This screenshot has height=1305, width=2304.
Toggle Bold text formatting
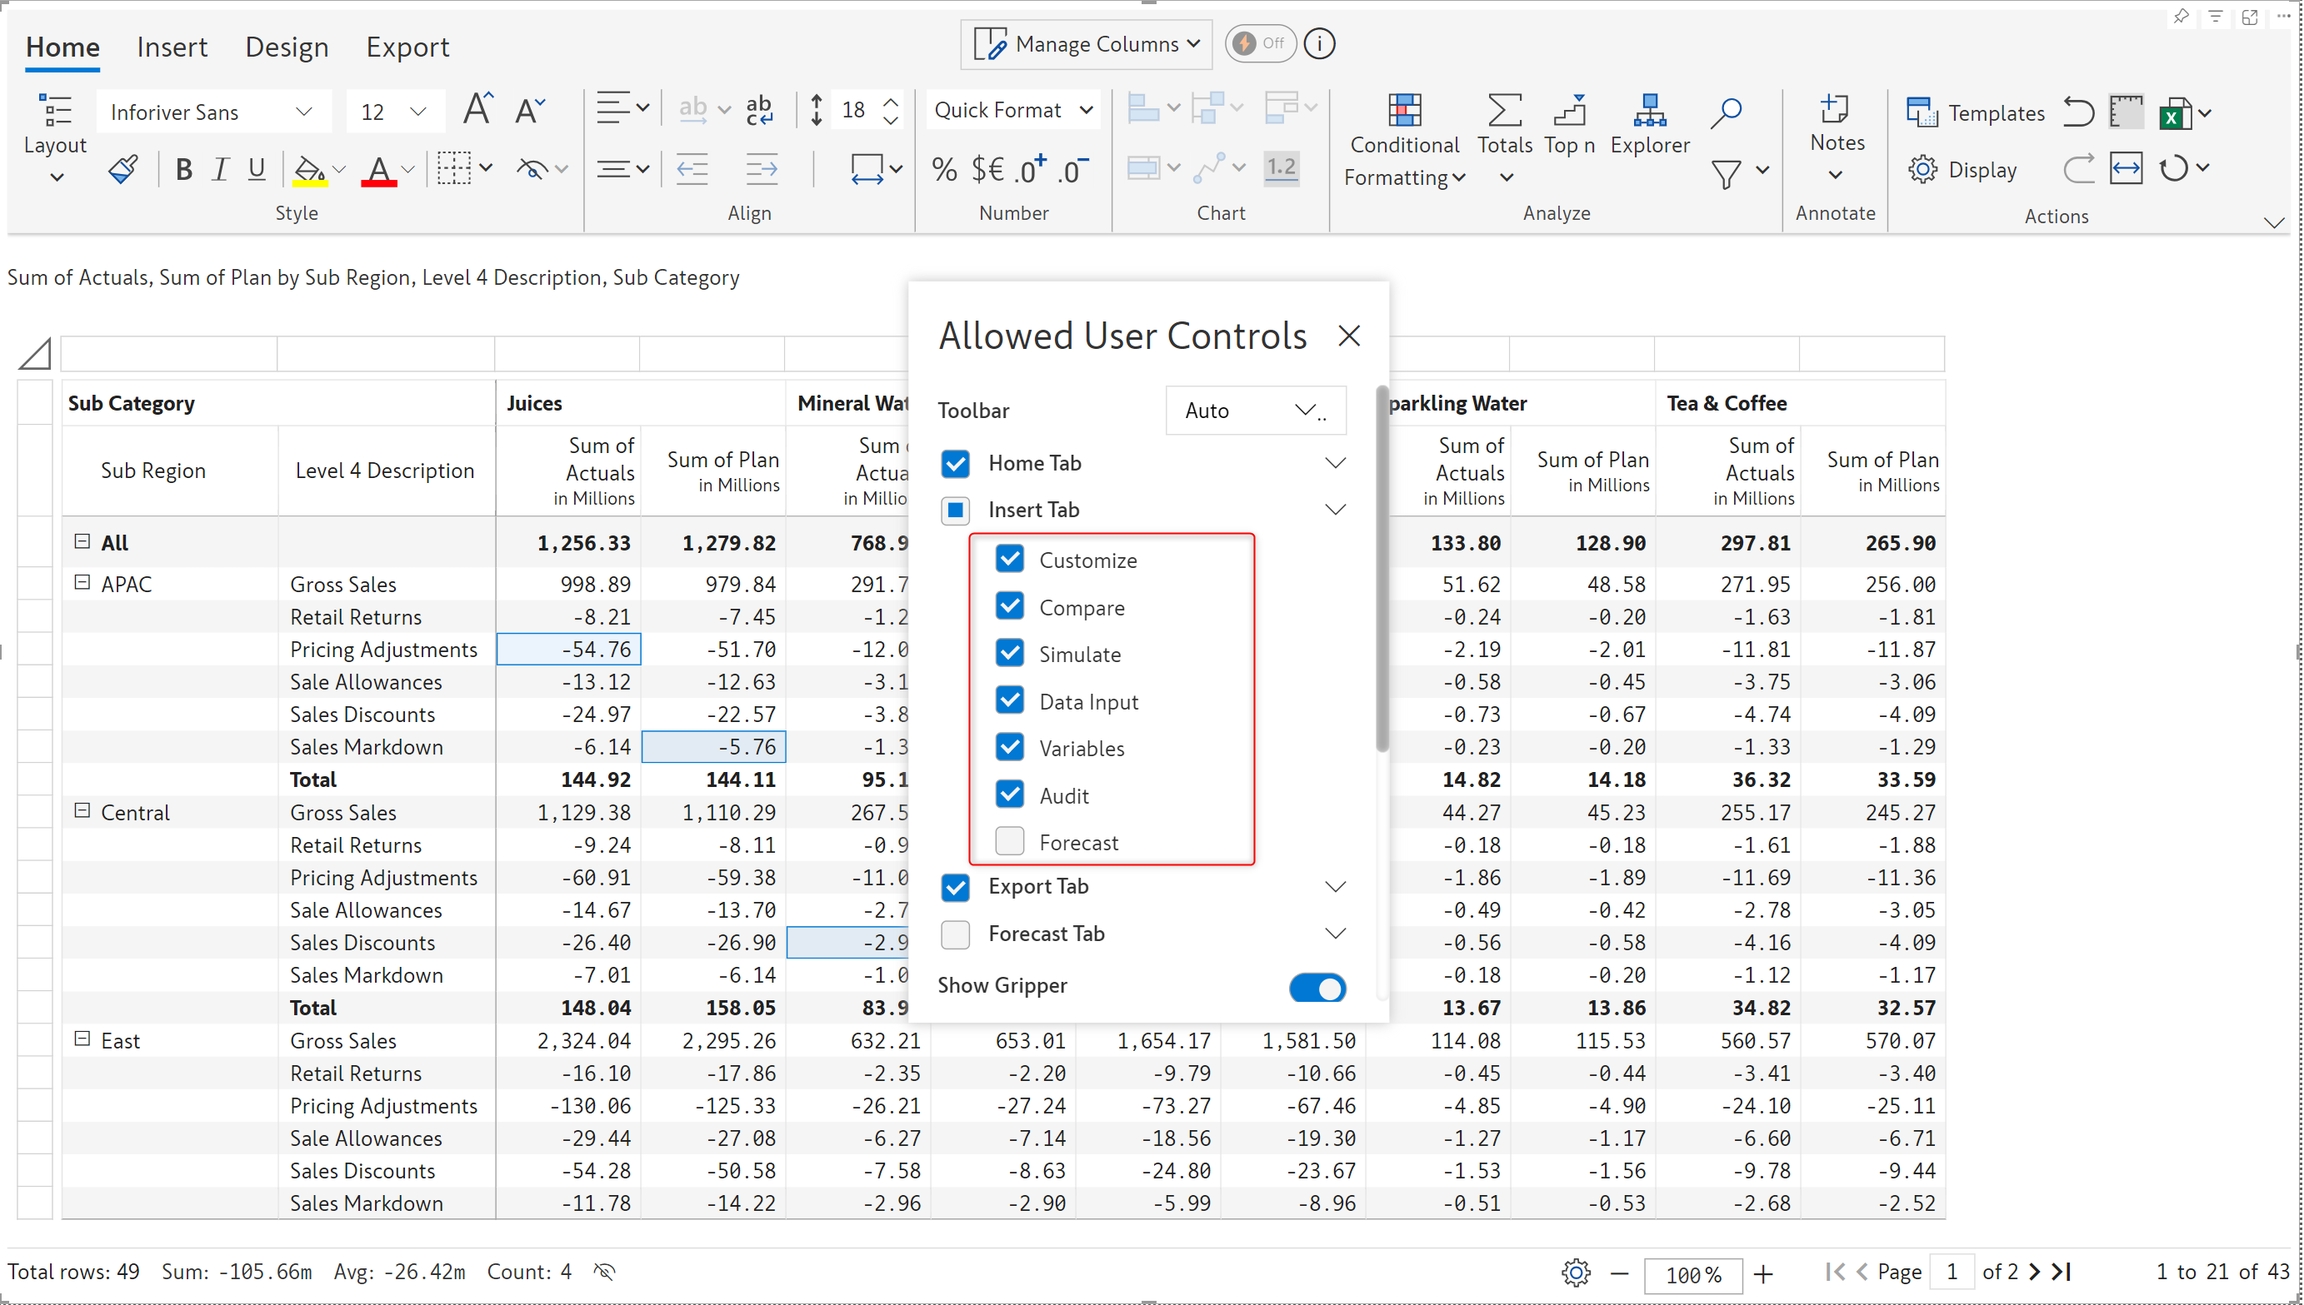[183, 169]
